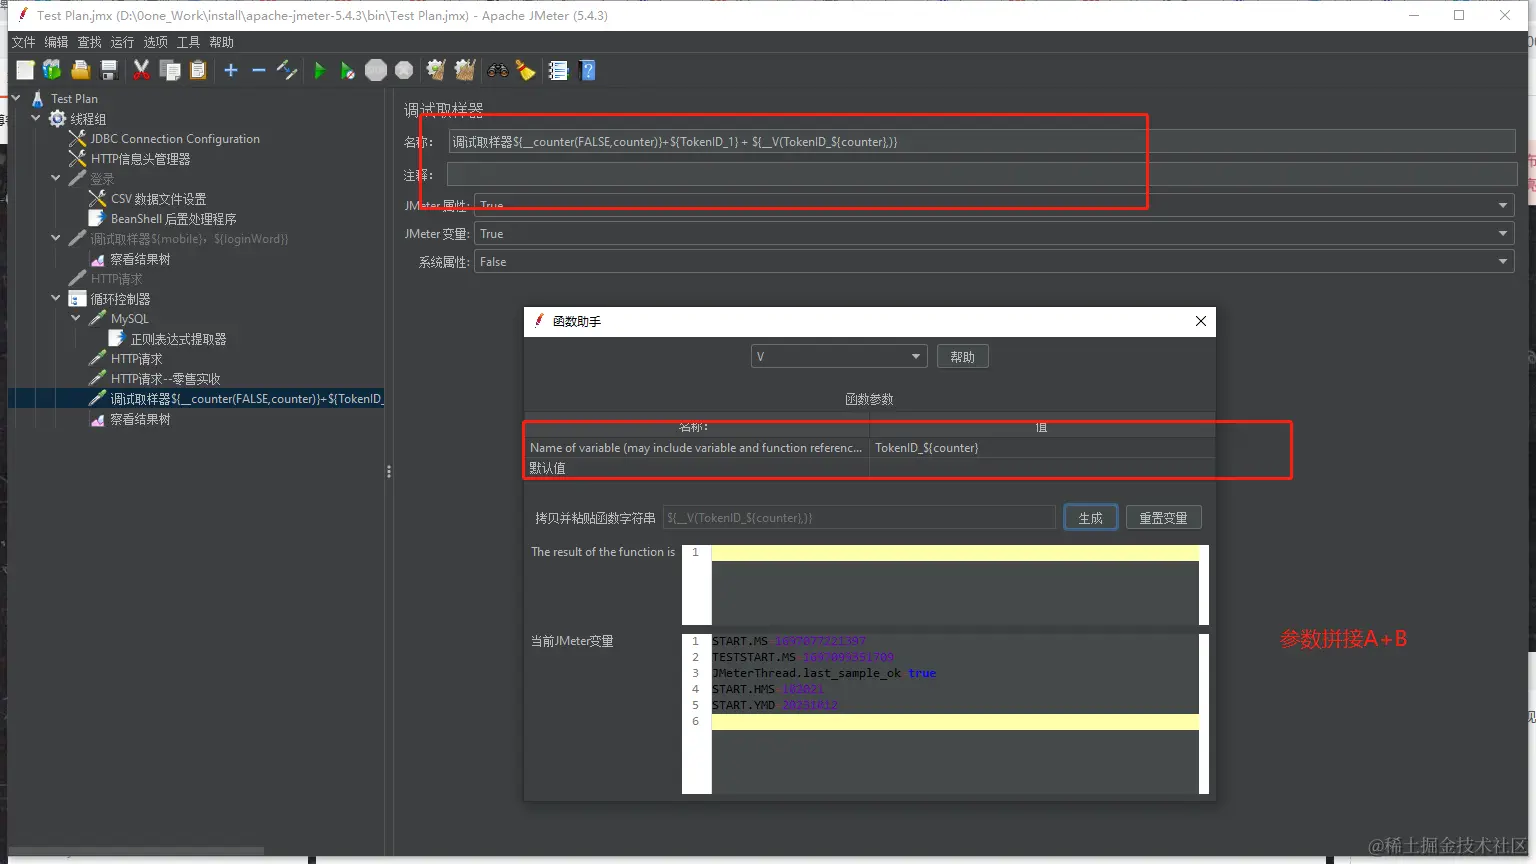Click the 拷贝并粘贴函数字符串 field
This screenshot has height=864, width=1536.
click(x=859, y=518)
